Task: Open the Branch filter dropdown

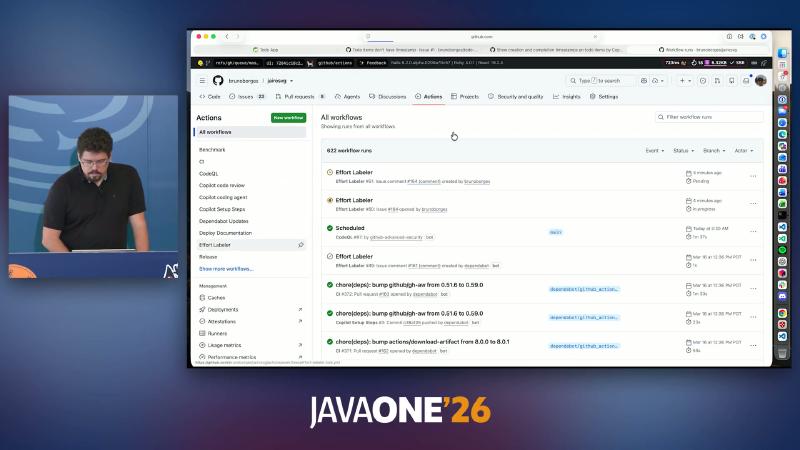Action: pos(714,151)
